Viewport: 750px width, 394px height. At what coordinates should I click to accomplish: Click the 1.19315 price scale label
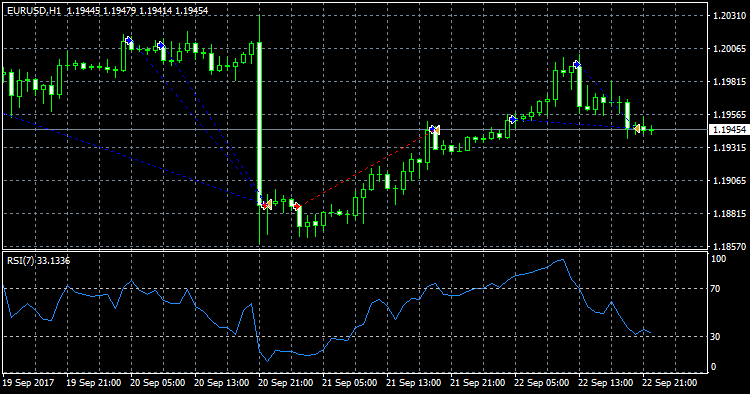(x=729, y=148)
